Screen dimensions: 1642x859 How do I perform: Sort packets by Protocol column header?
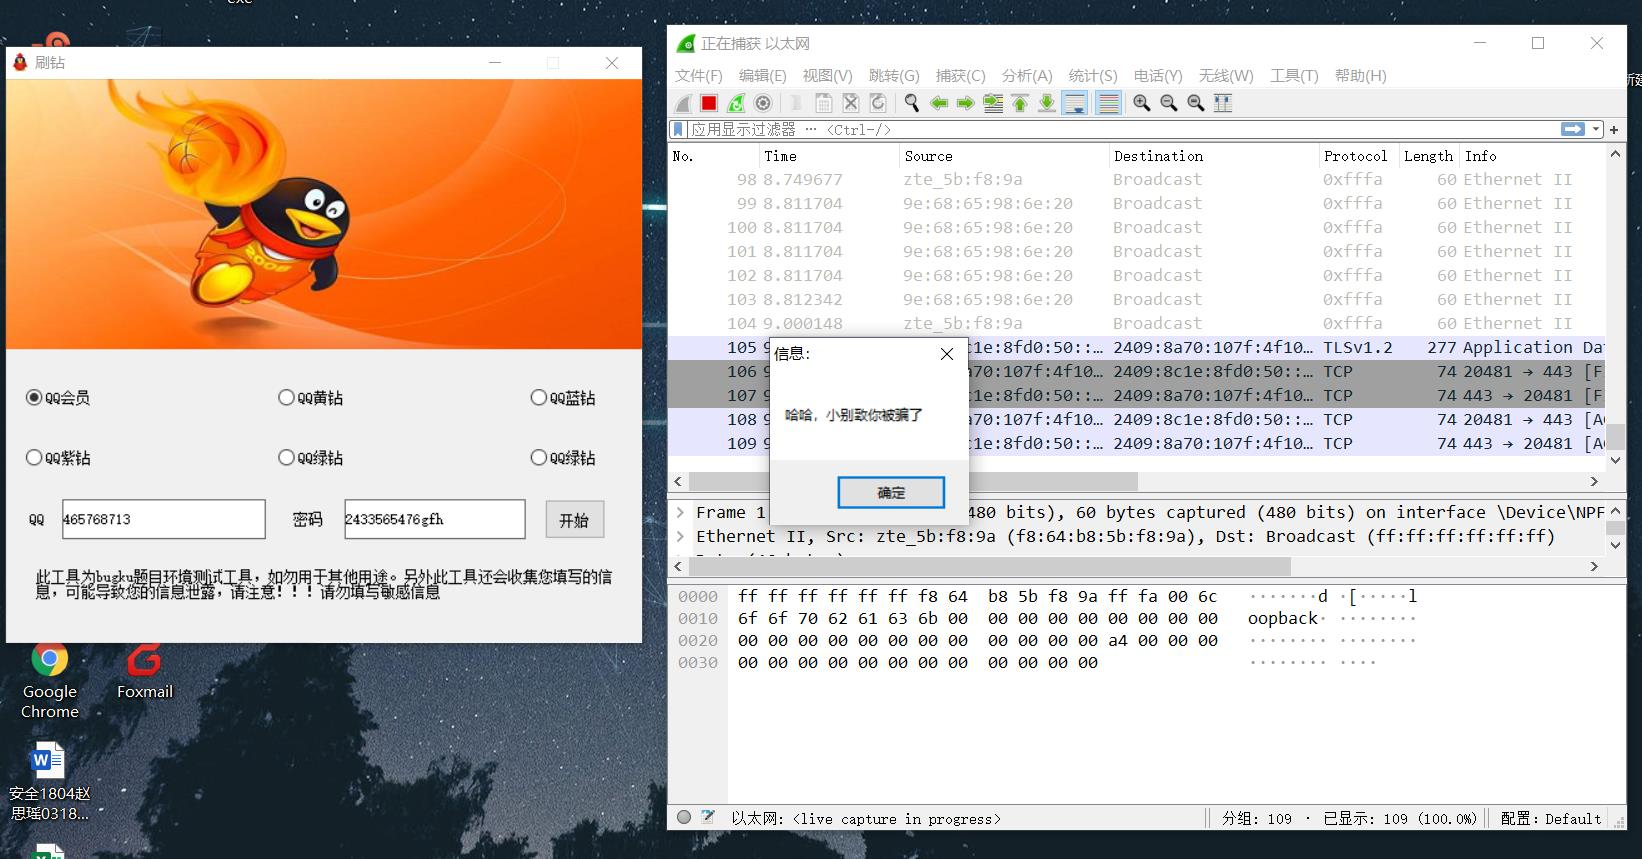[x=1355, y=156]
